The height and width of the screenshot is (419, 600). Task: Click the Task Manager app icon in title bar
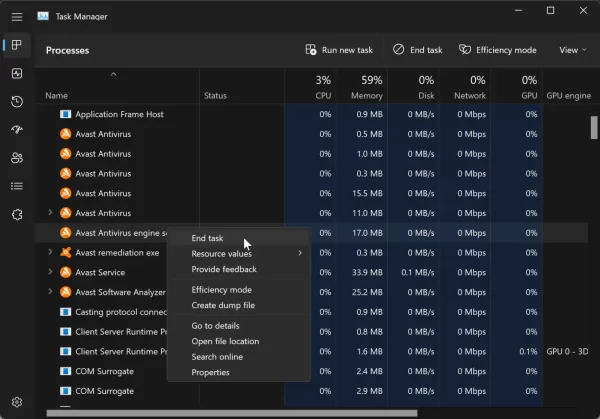pyautogui.click(x=43, y=16)
